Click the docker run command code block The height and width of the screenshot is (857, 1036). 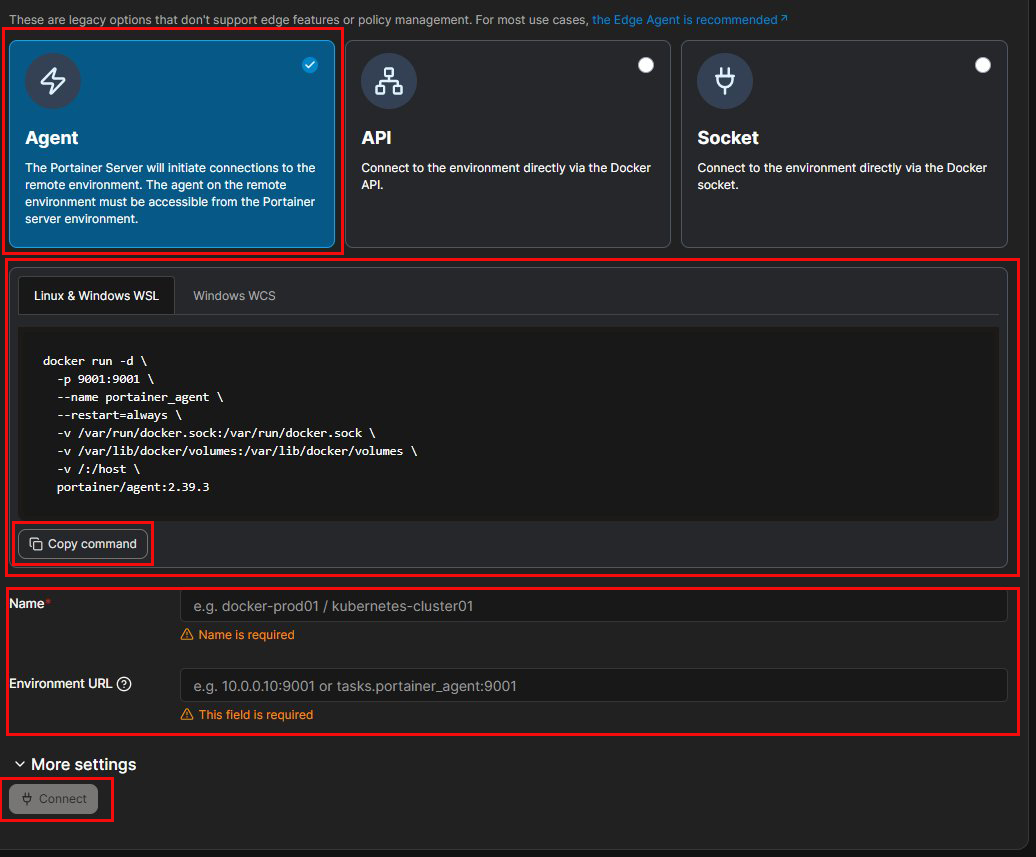(x=508, y=424)
